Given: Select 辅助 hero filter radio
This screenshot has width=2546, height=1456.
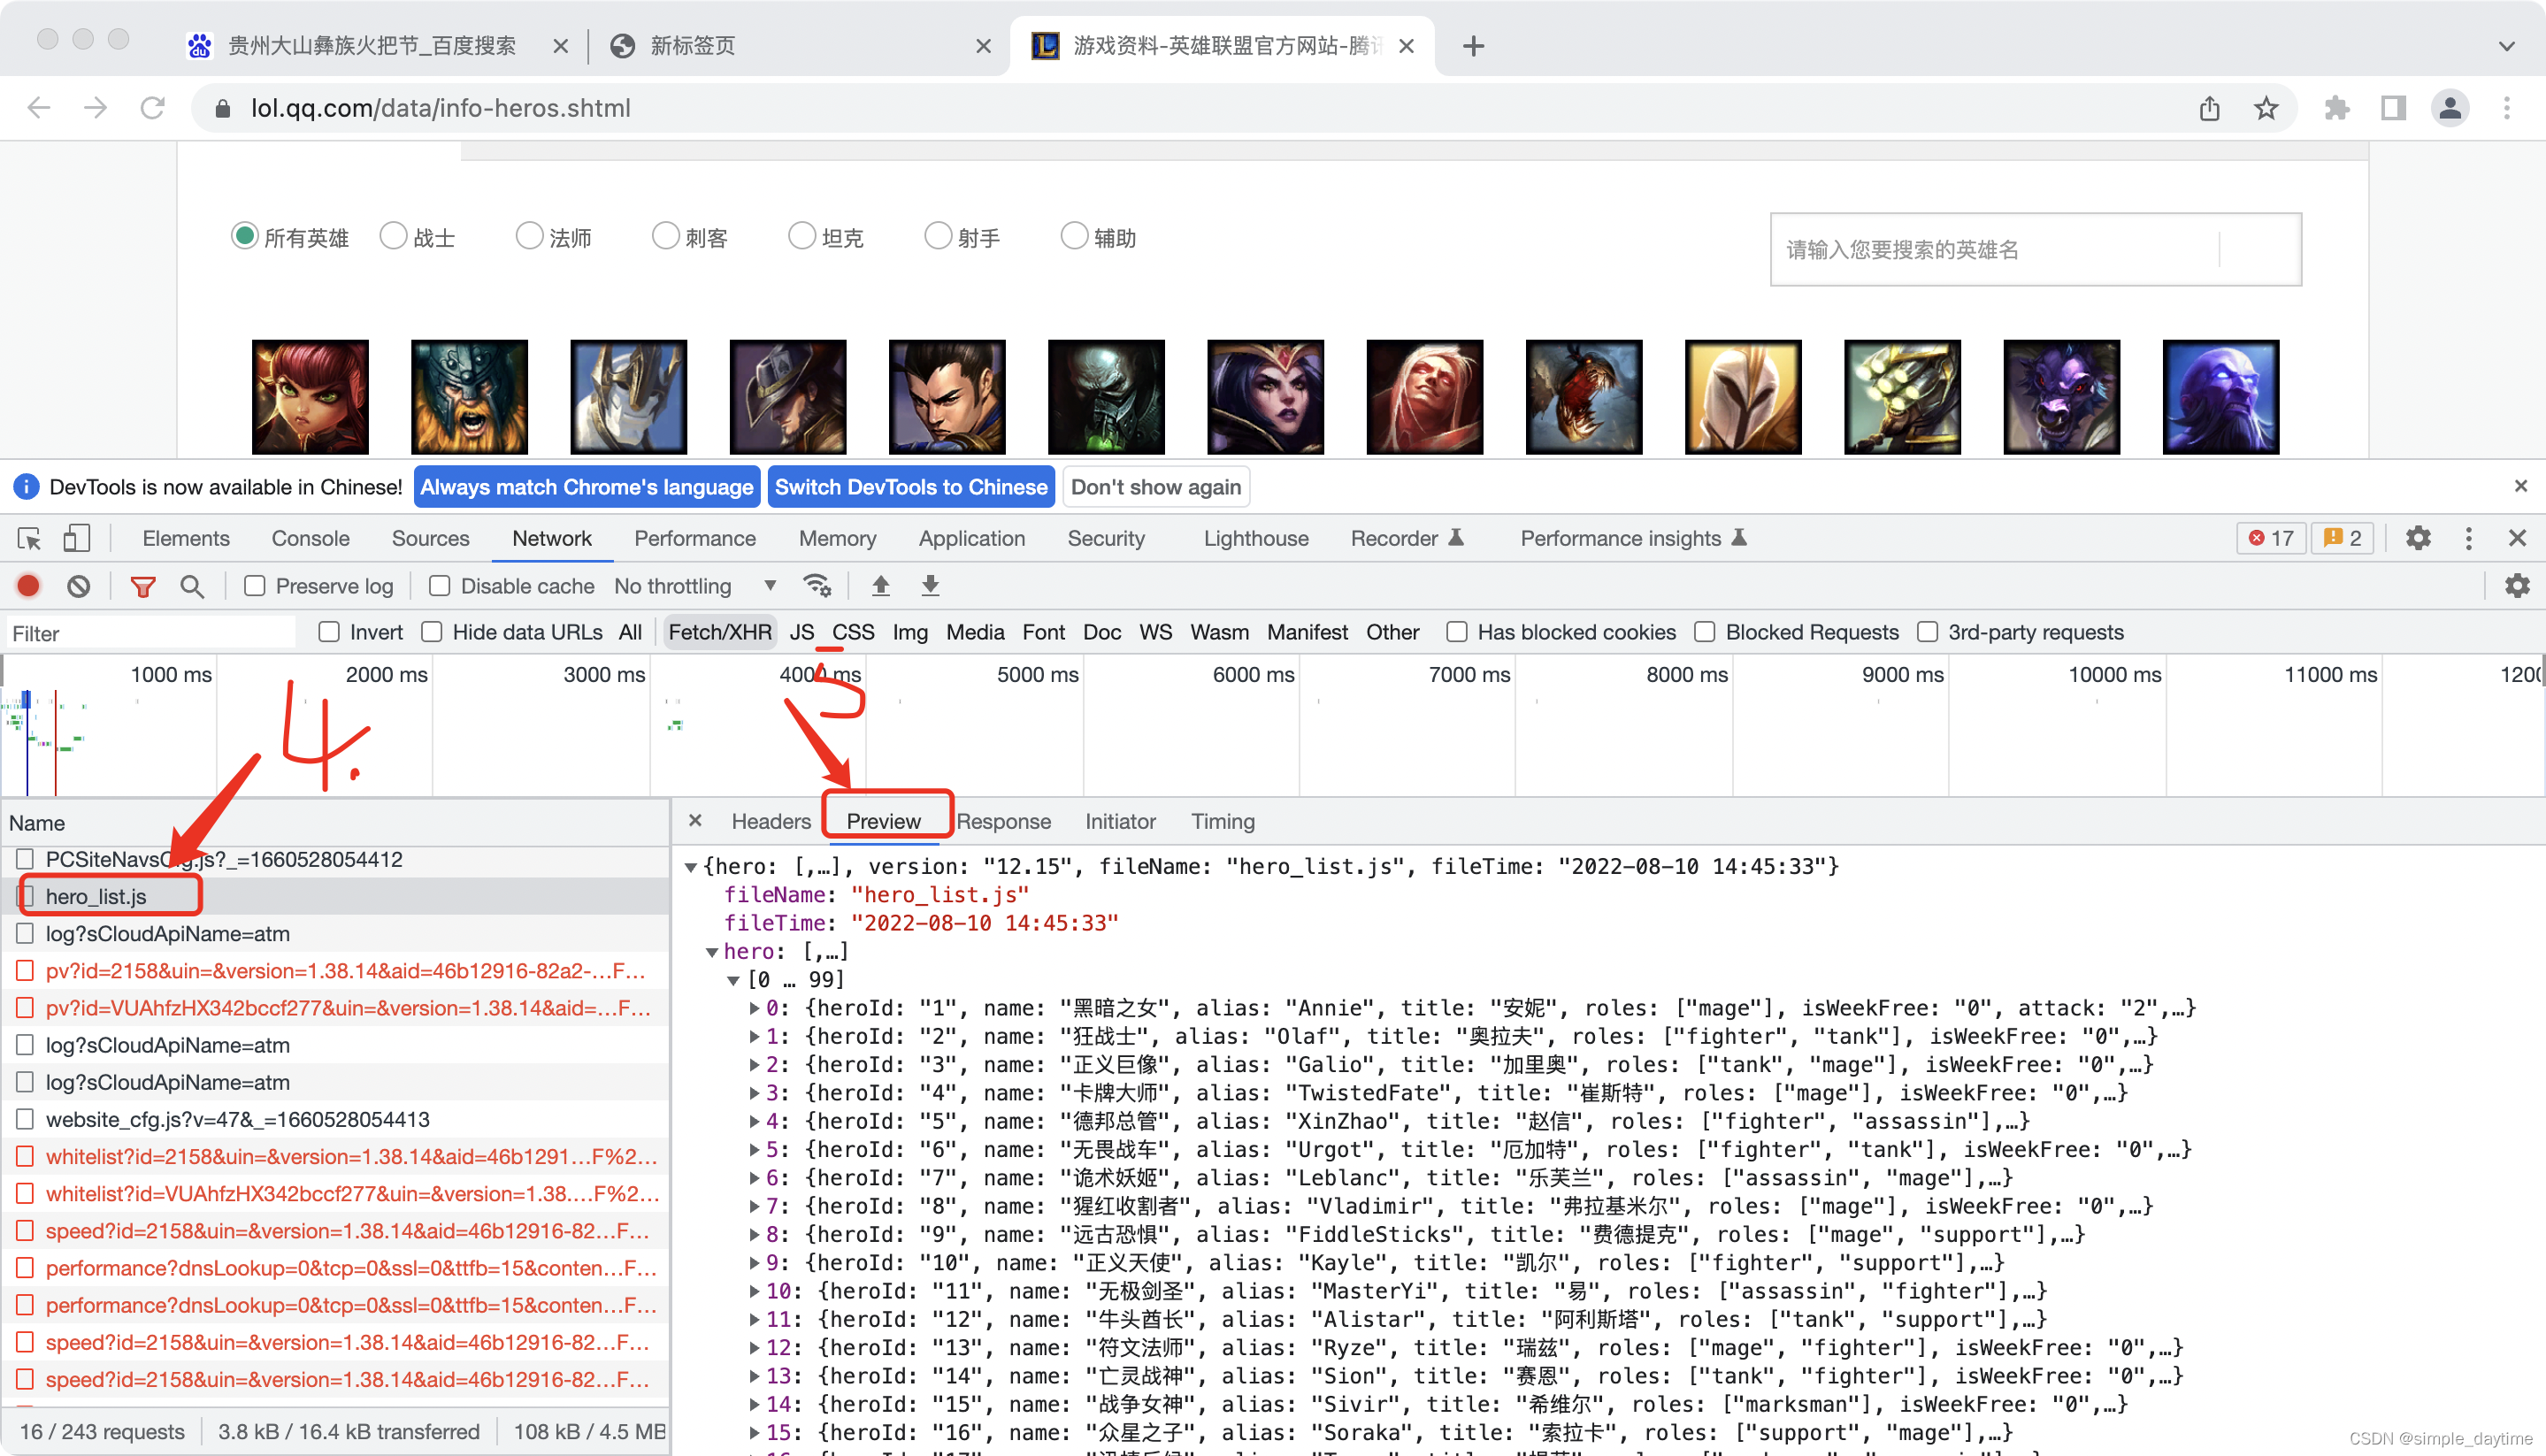Looking at the screenshot, I should (x=1074, y=236).
